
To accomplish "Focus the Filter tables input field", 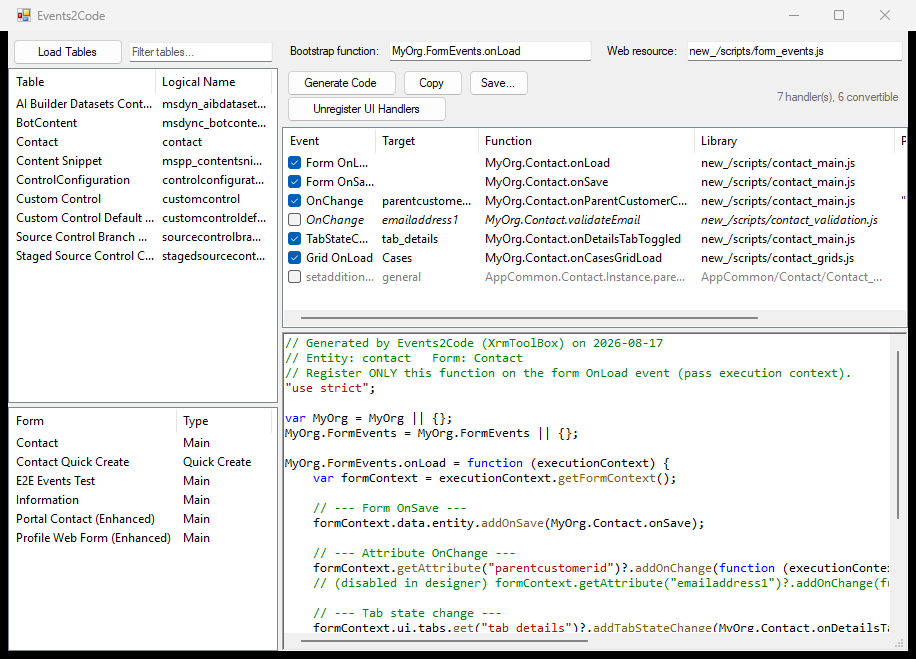I will click(201, 52).
